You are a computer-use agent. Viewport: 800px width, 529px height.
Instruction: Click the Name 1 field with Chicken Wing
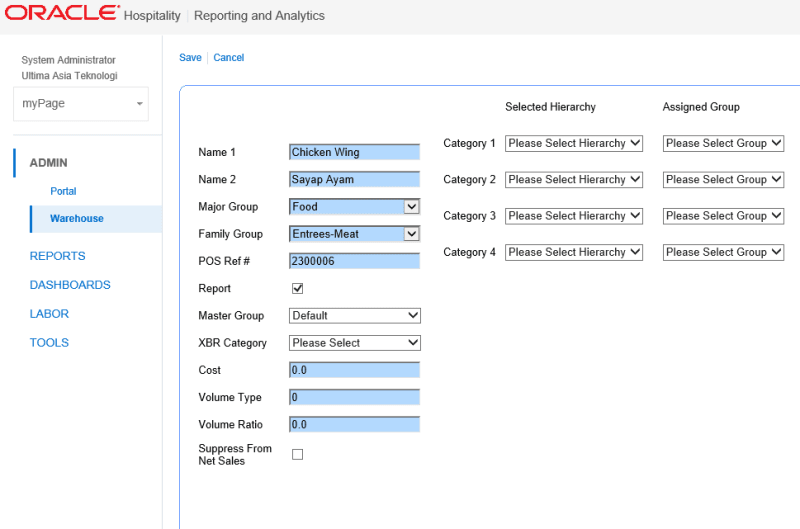[x=355, y=152]
